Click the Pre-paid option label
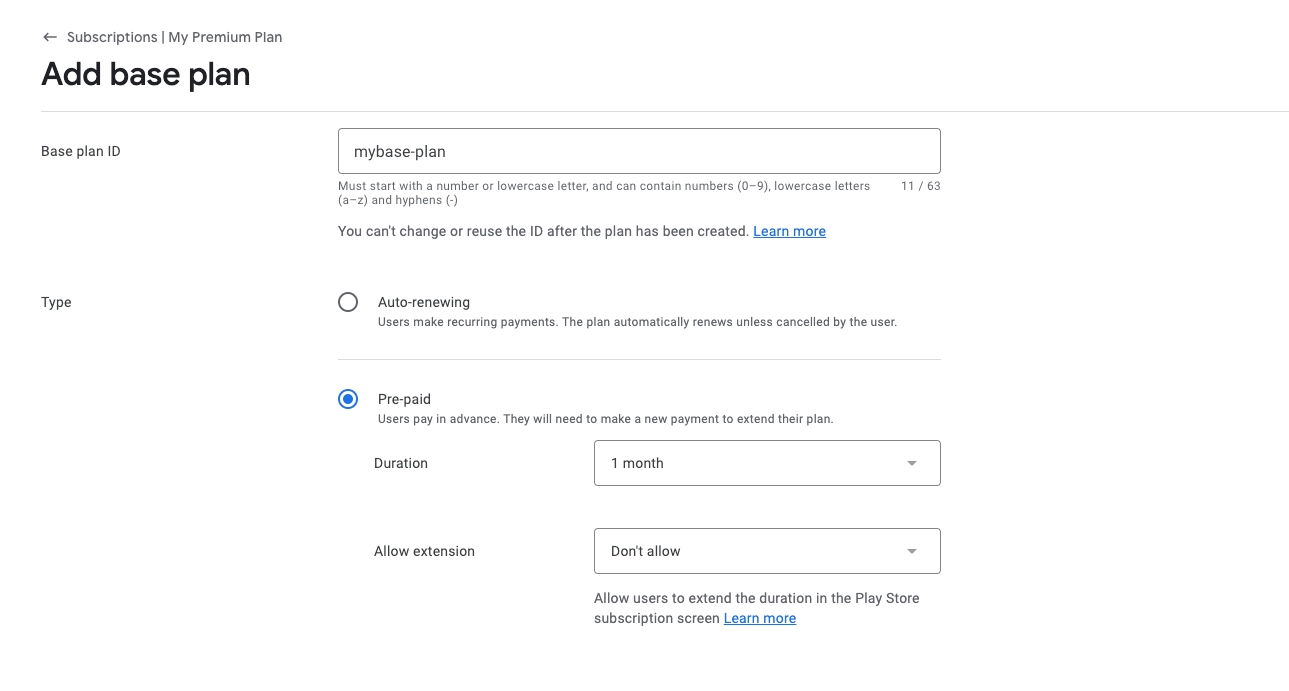This screenshot has height=691, width=1289. 404,399
